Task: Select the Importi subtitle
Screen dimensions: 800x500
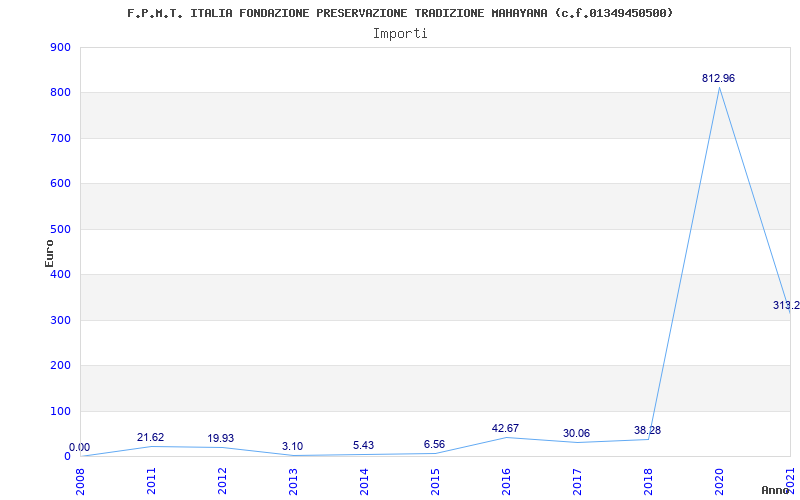Action: click(400, 34)
